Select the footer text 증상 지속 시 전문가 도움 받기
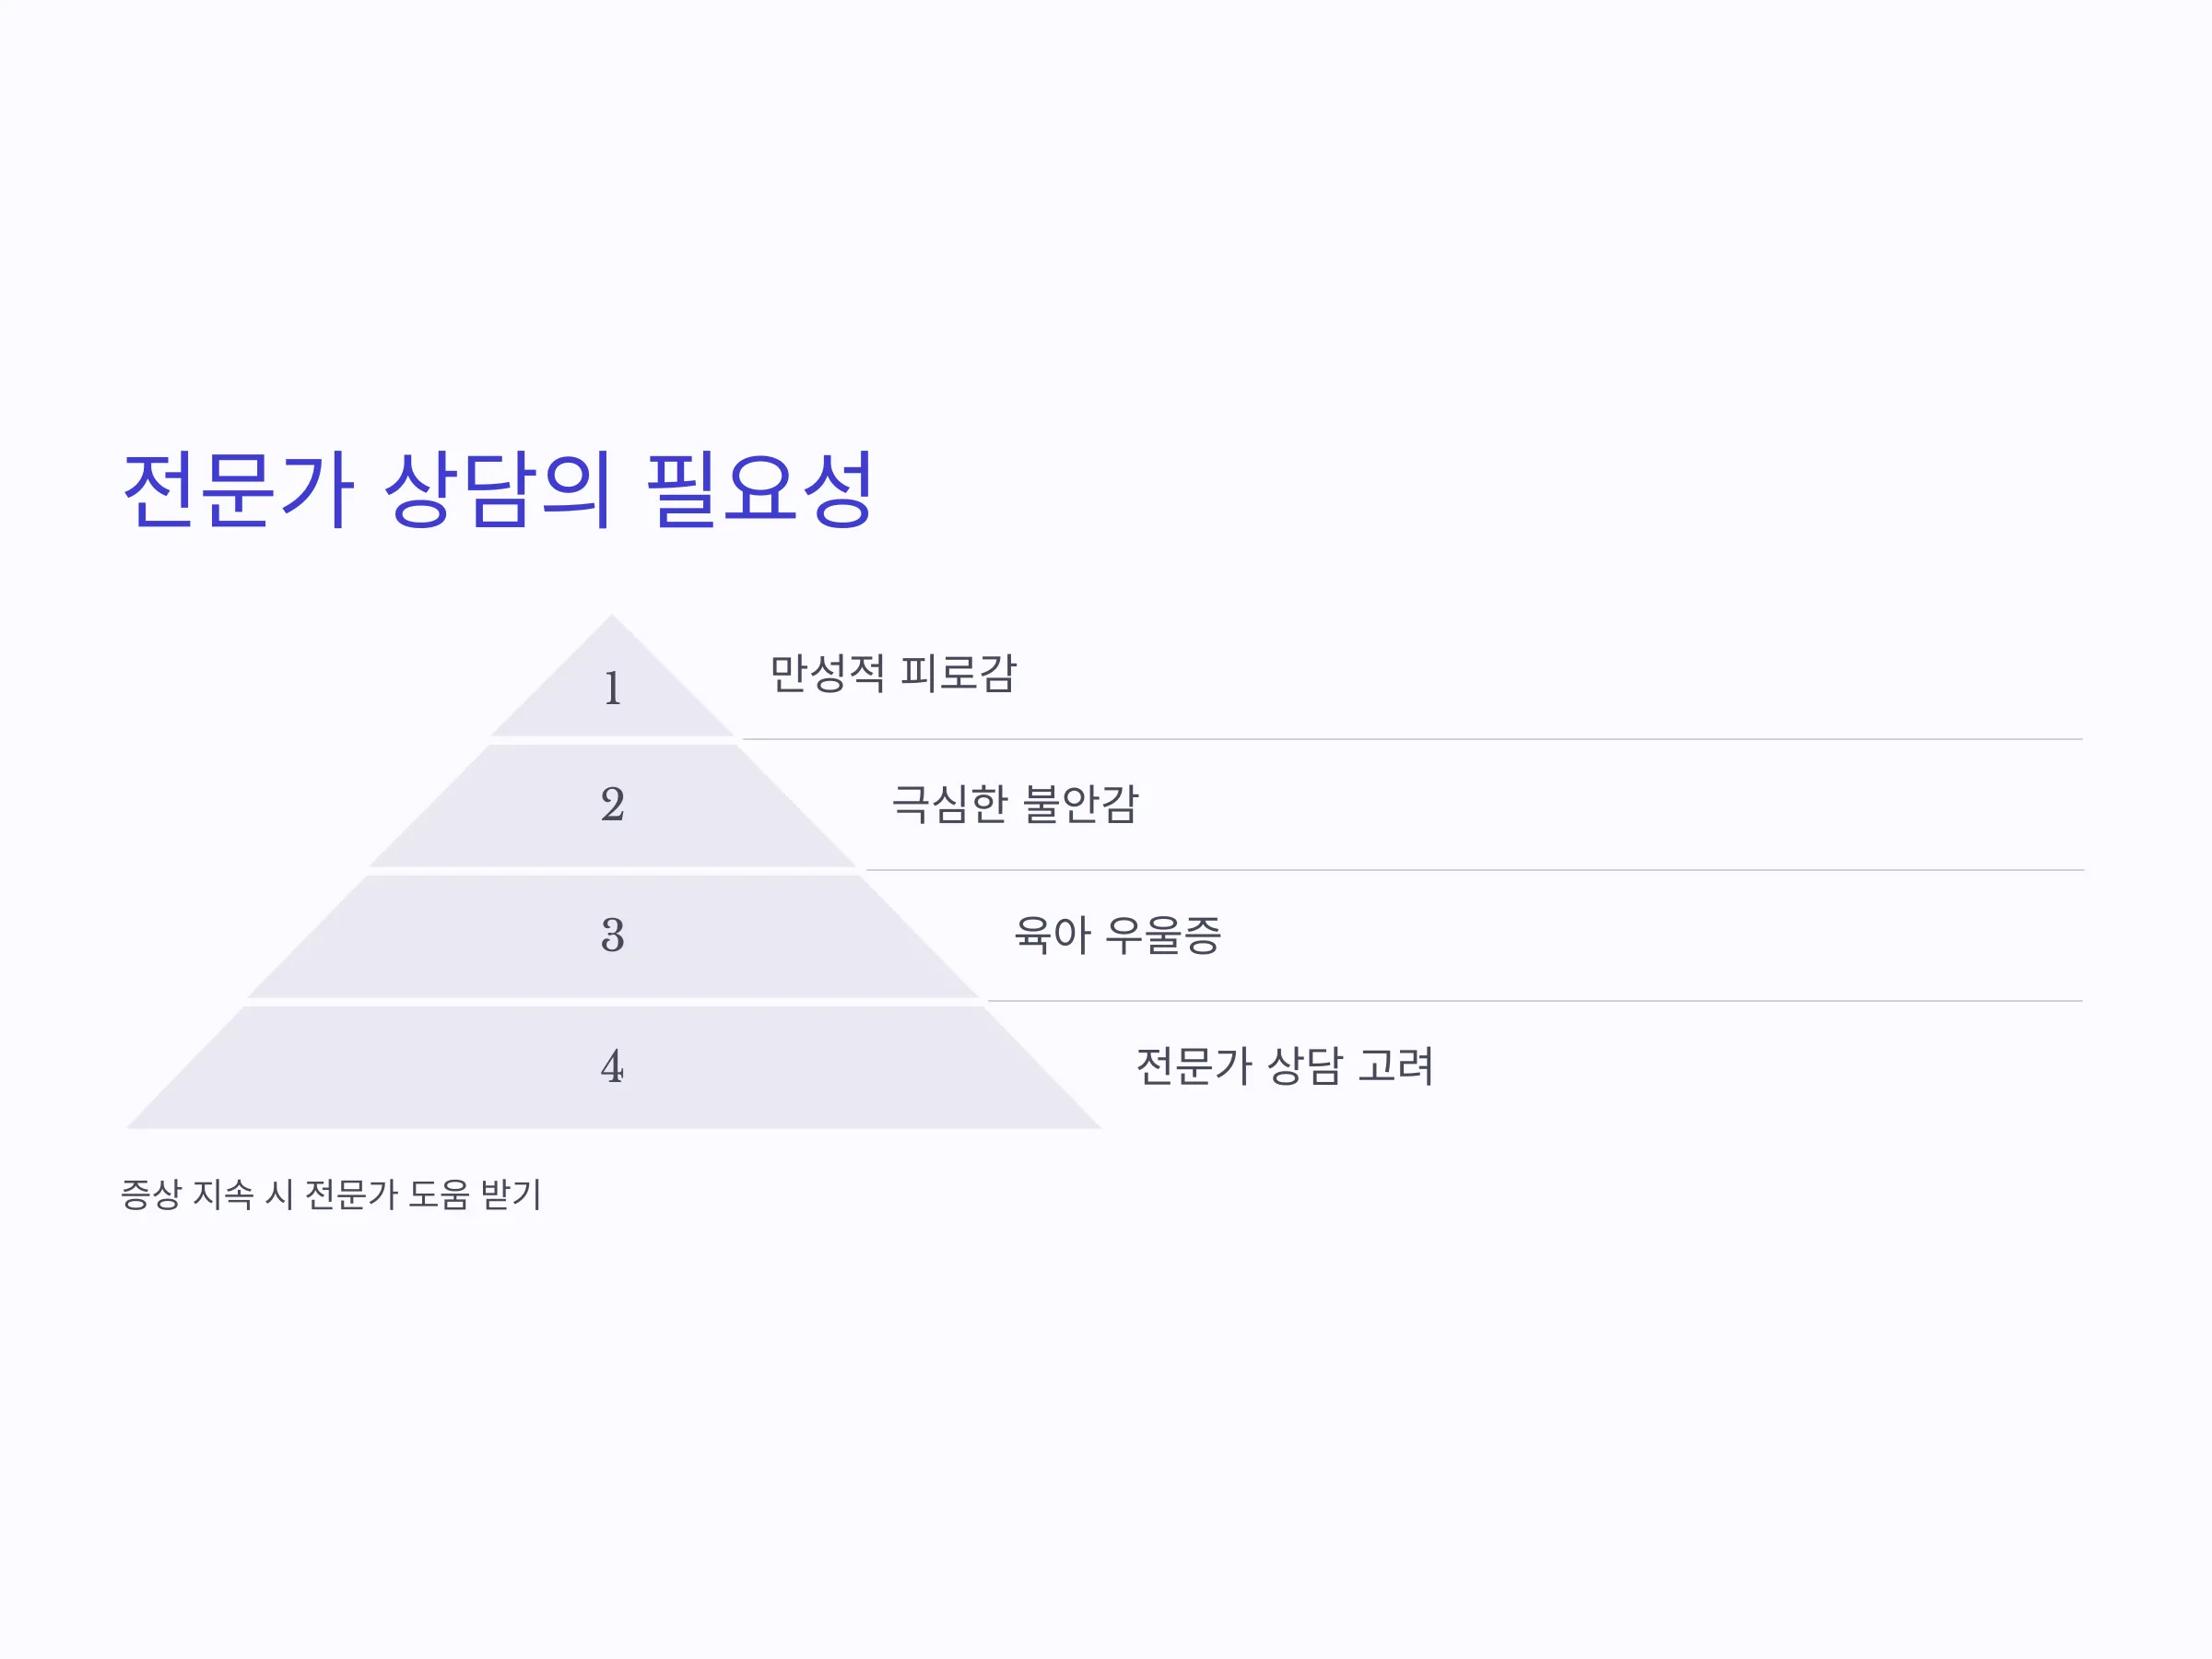The height and width of the screenshot is (1659, 2212). point(331,1194)
